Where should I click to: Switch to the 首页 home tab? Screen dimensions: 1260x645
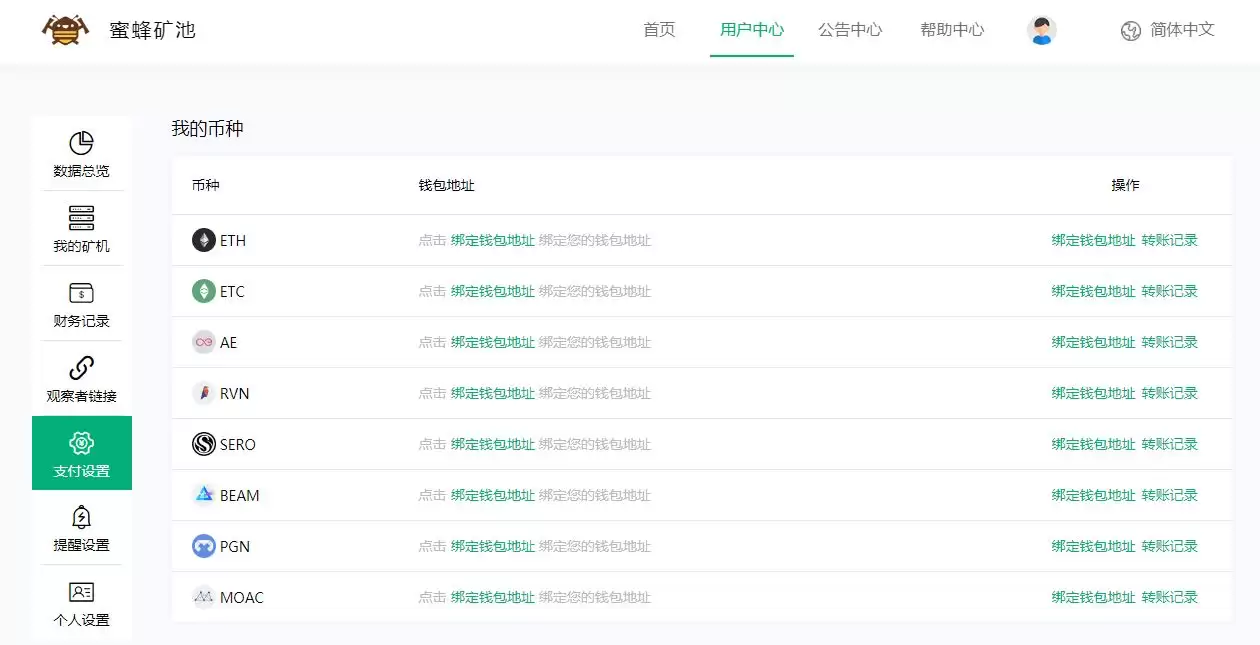coord(659,30)
